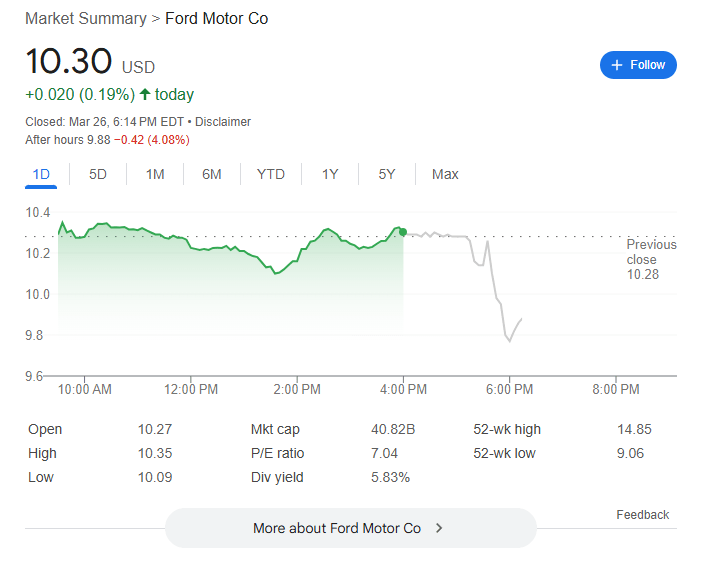The width and height of the screenshot is (711, 563).
Task: Open the Feedback link
Action: [642, 515]
